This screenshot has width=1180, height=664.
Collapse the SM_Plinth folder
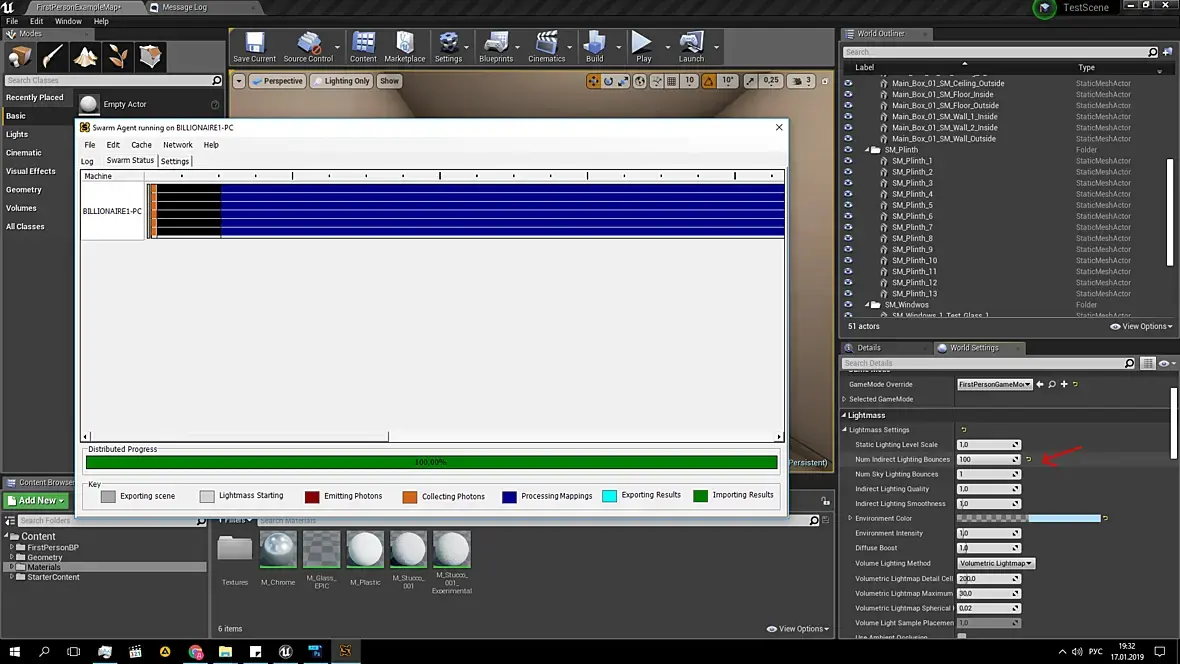click(x=866, y=150)
